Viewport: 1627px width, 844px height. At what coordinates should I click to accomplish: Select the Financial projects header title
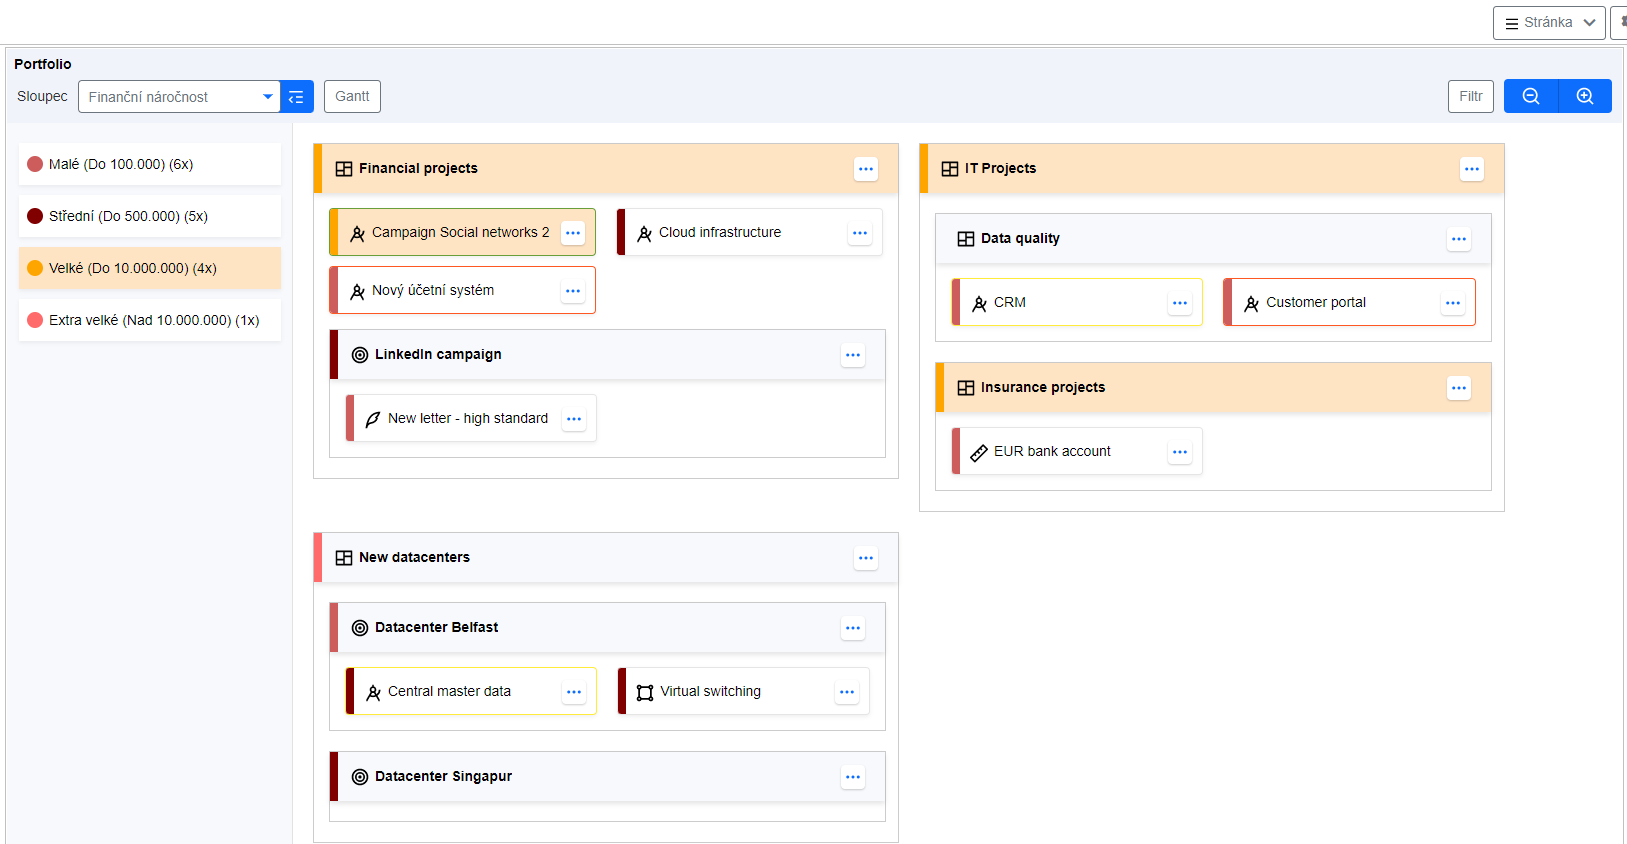(418, 168)
